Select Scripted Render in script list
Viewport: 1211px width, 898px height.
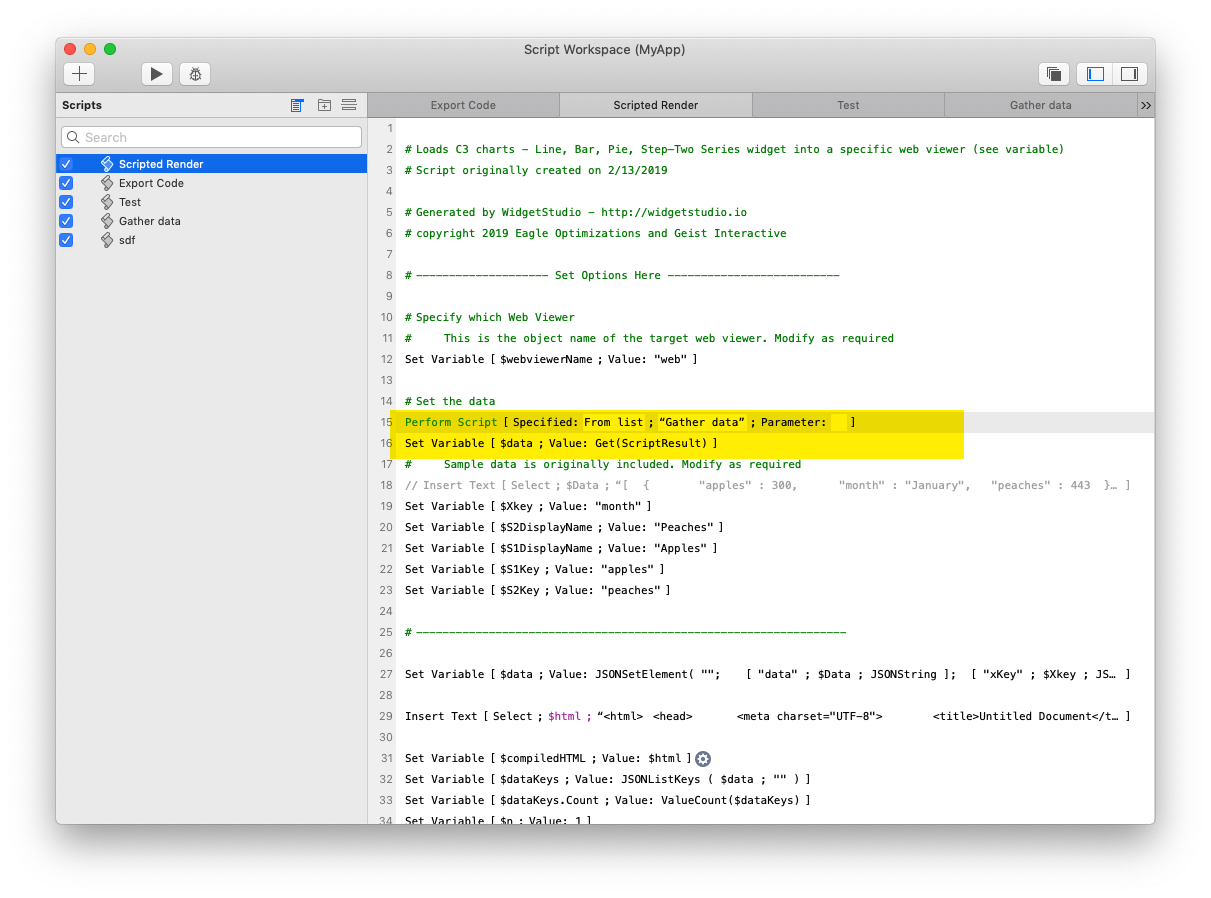pos(212,164)
